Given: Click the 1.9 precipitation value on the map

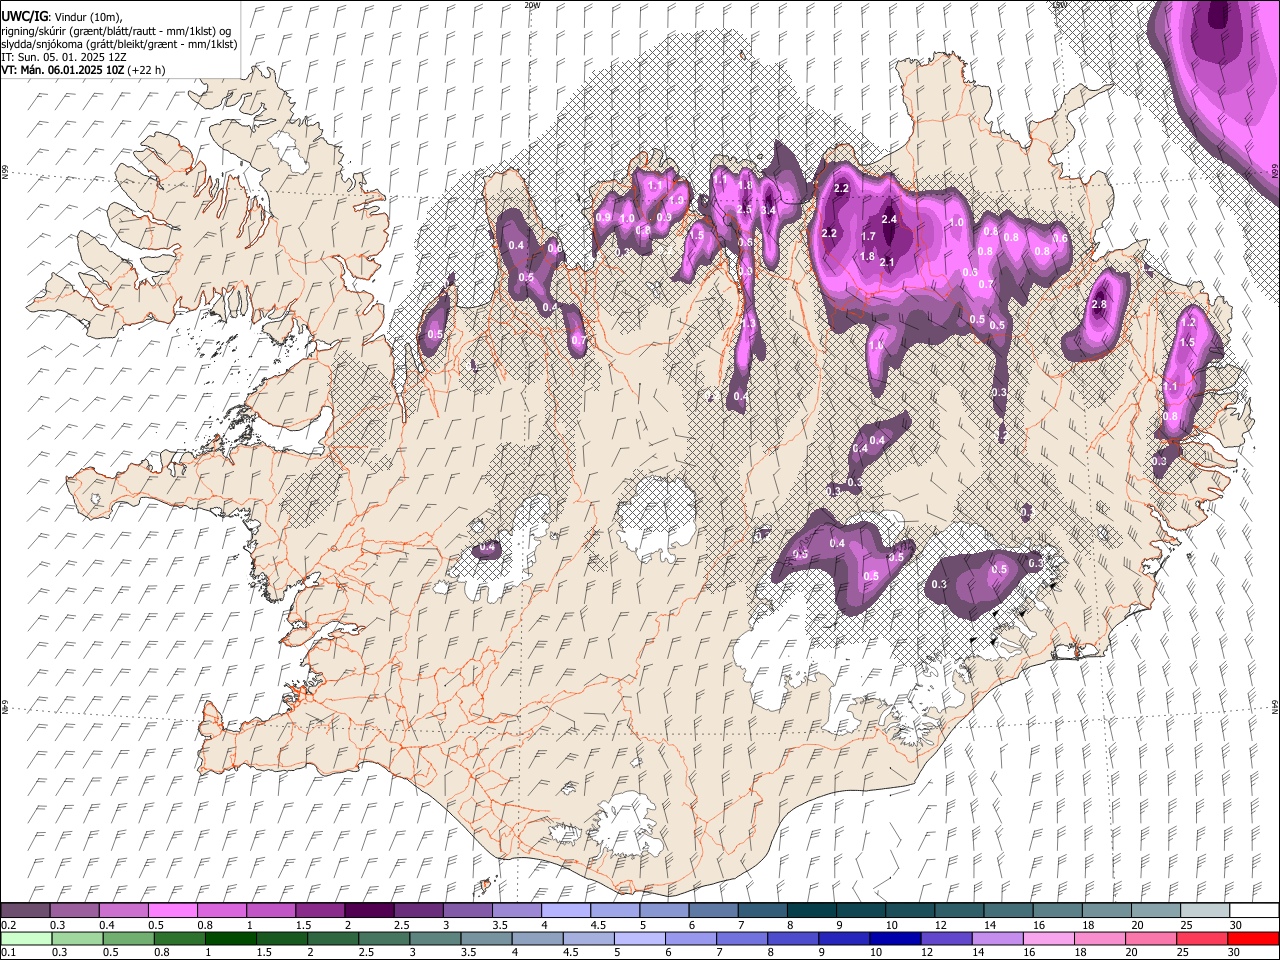Looking at the screenshot, I should tap(676, 200).
